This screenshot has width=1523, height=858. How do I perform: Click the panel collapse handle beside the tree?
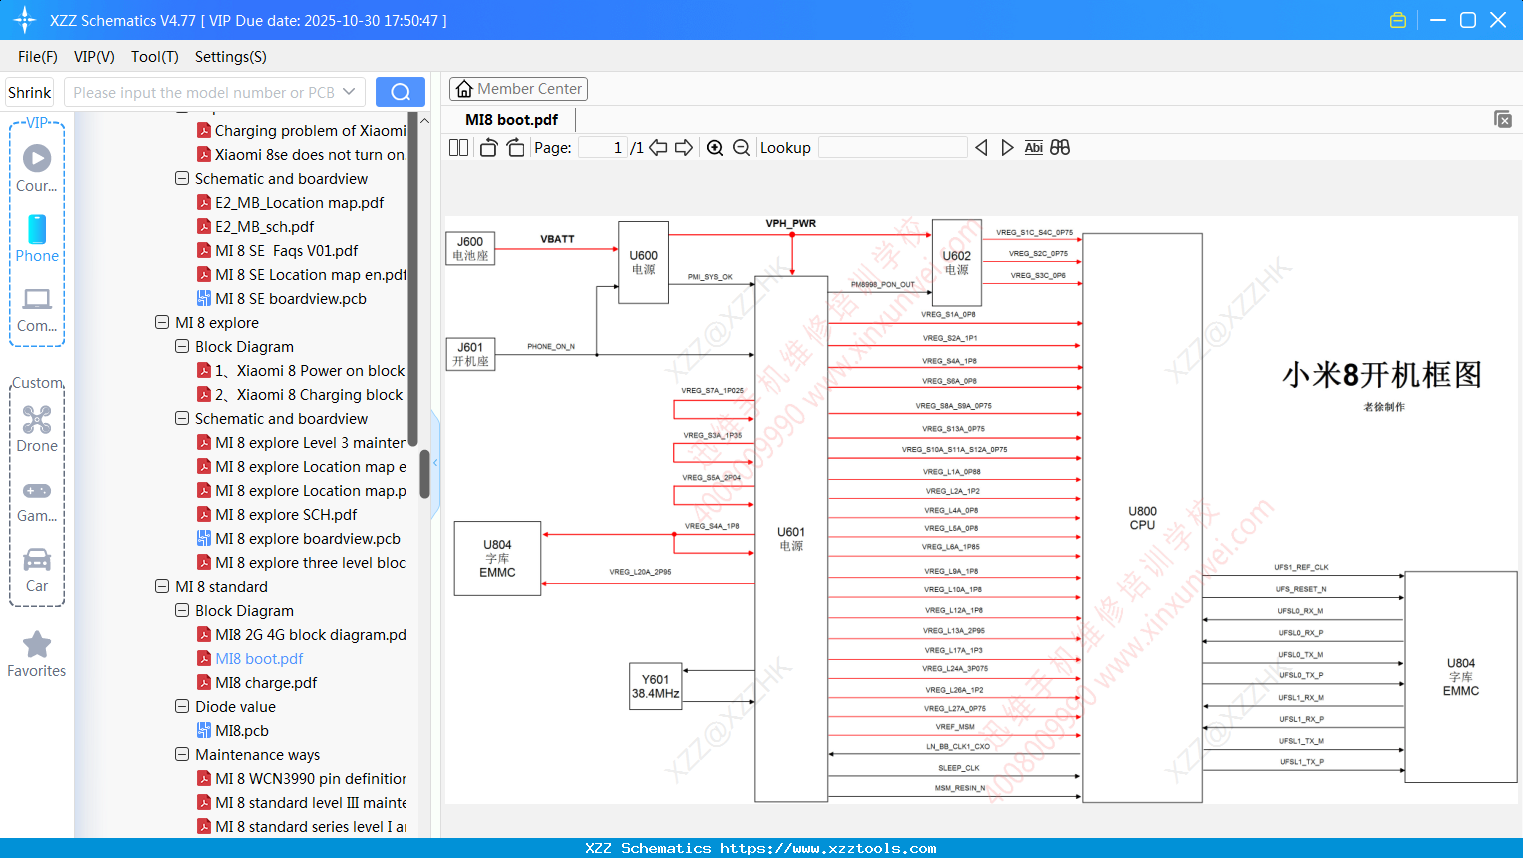[435, 462]
